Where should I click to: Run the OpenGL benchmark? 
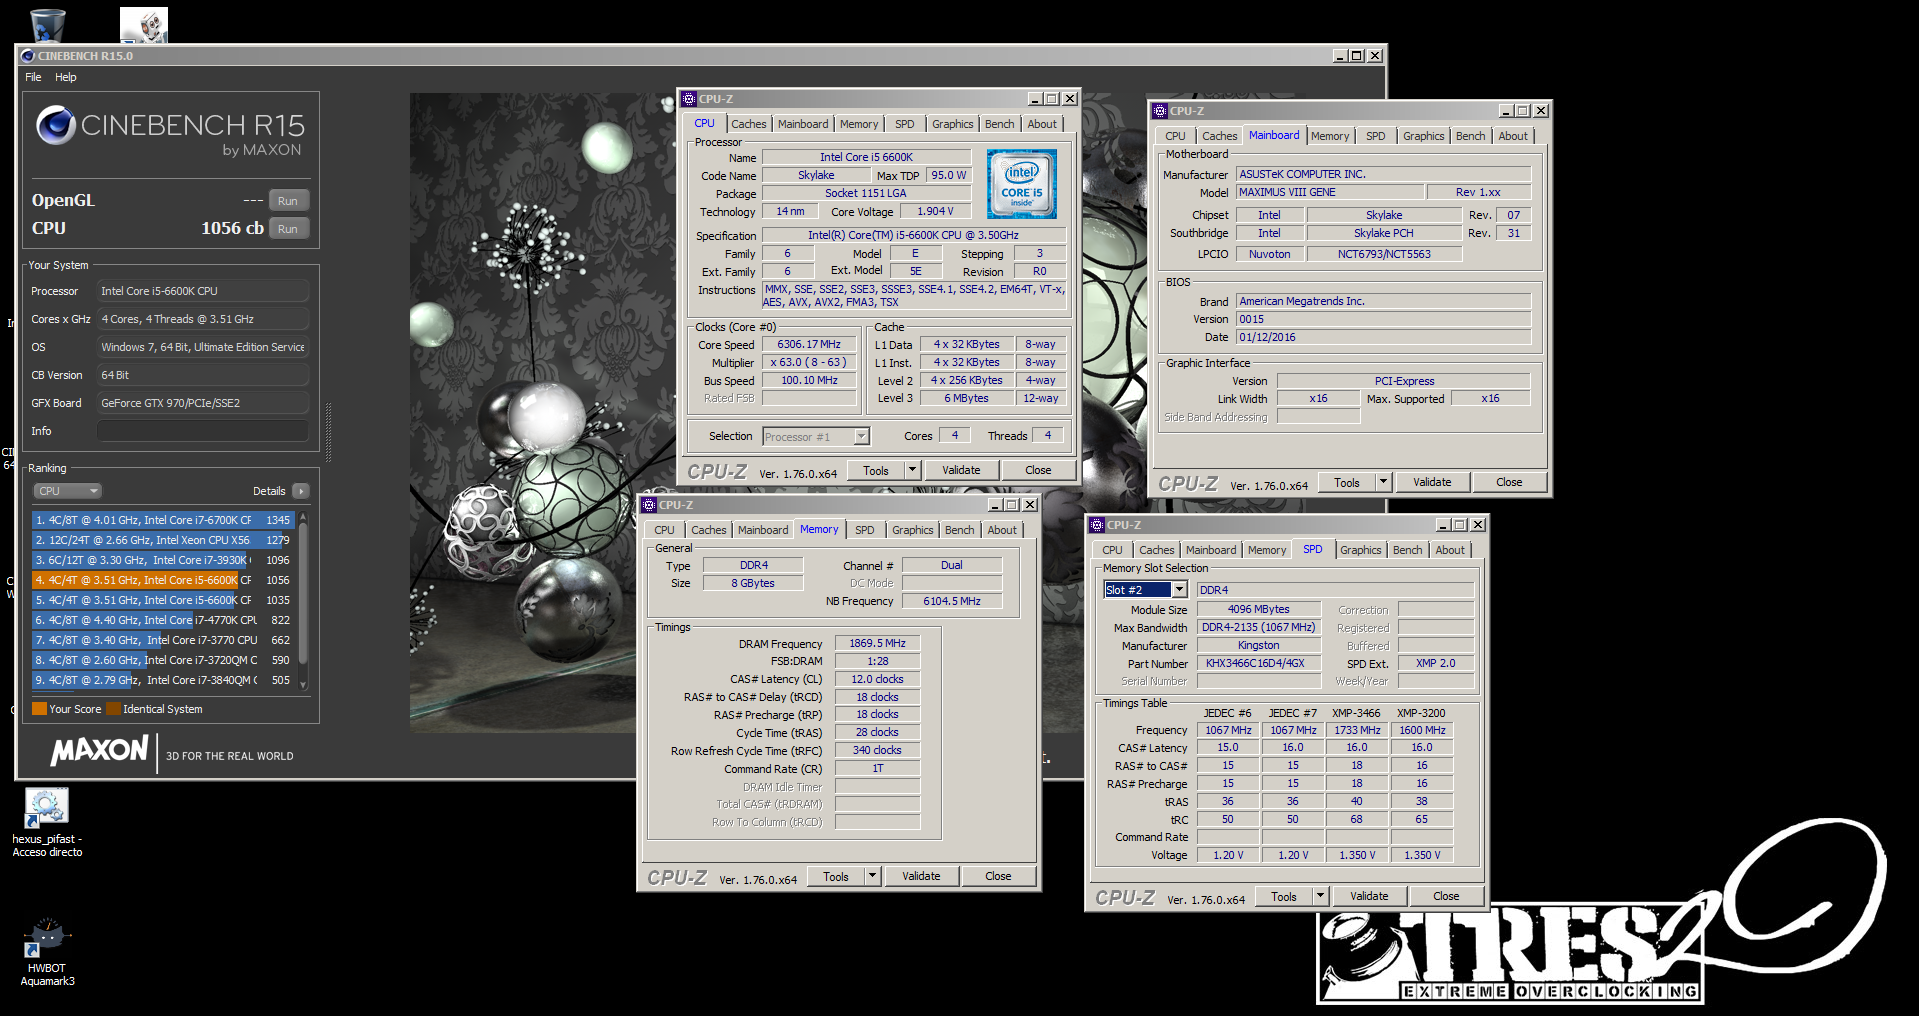point(288,200)
